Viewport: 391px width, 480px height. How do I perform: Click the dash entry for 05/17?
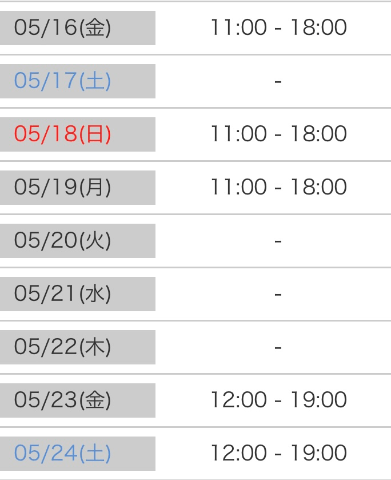[278, 81]
